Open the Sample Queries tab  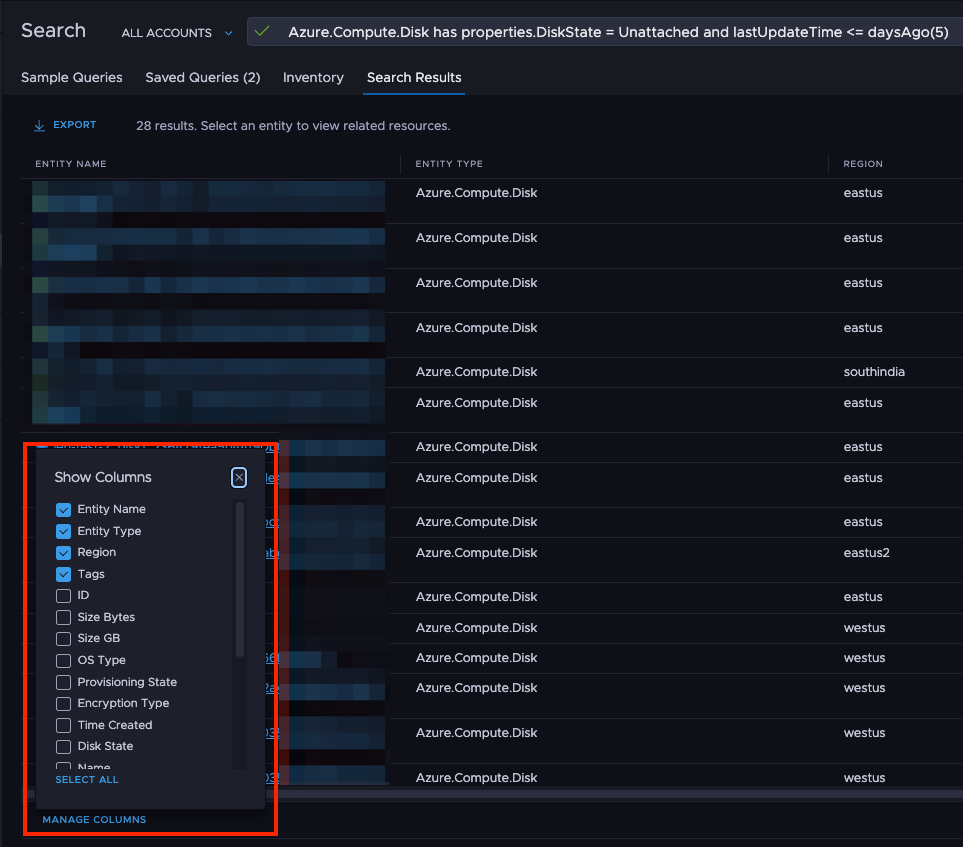point(71,77)
